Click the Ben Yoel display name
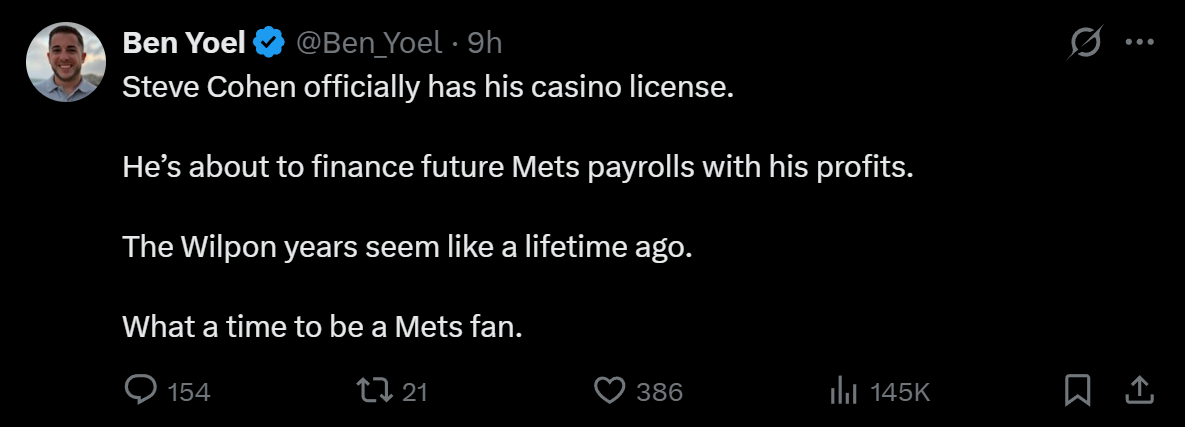Viewport: 1185px width, 427px height. (184, 43)
